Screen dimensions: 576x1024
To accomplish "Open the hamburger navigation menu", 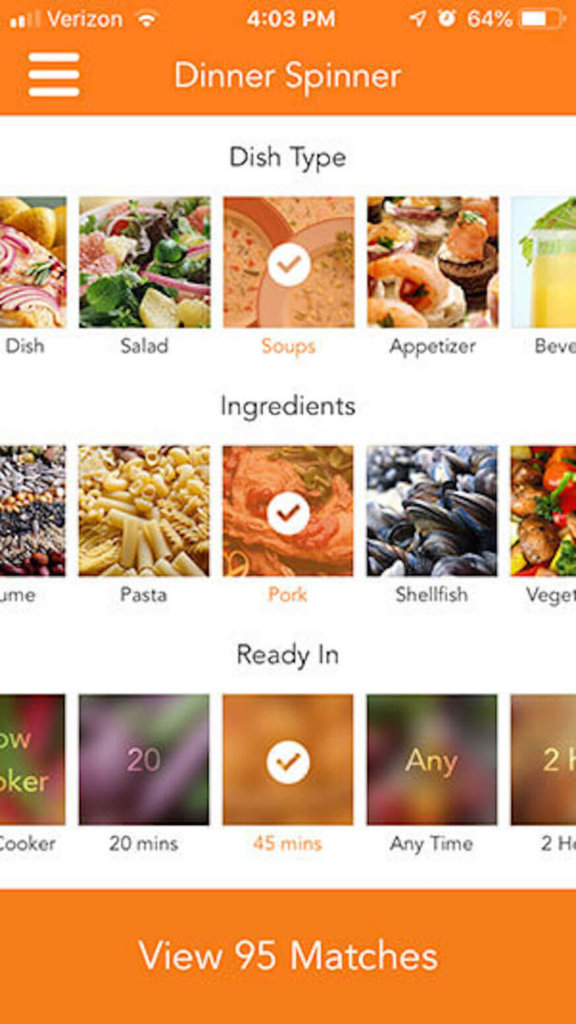I will pos(54,74).
